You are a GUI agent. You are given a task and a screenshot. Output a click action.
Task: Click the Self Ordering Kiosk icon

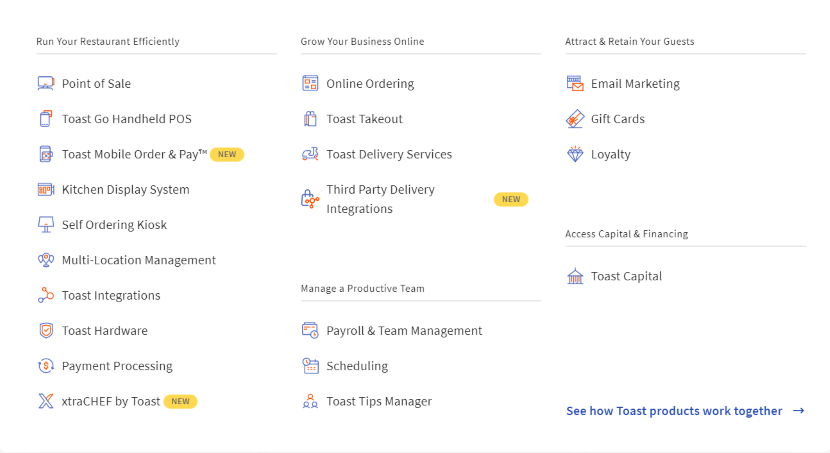coord(45,225)
